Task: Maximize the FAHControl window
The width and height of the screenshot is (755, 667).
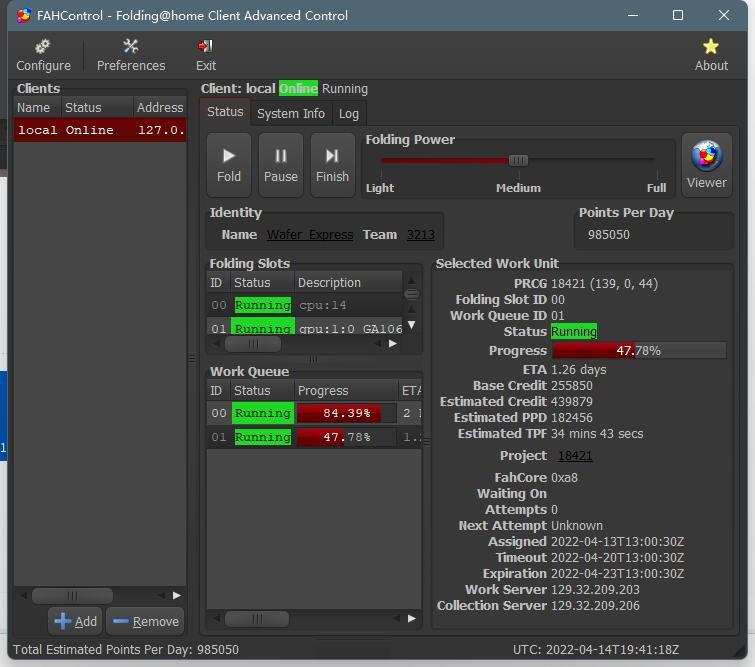Action: click(677, 15)
